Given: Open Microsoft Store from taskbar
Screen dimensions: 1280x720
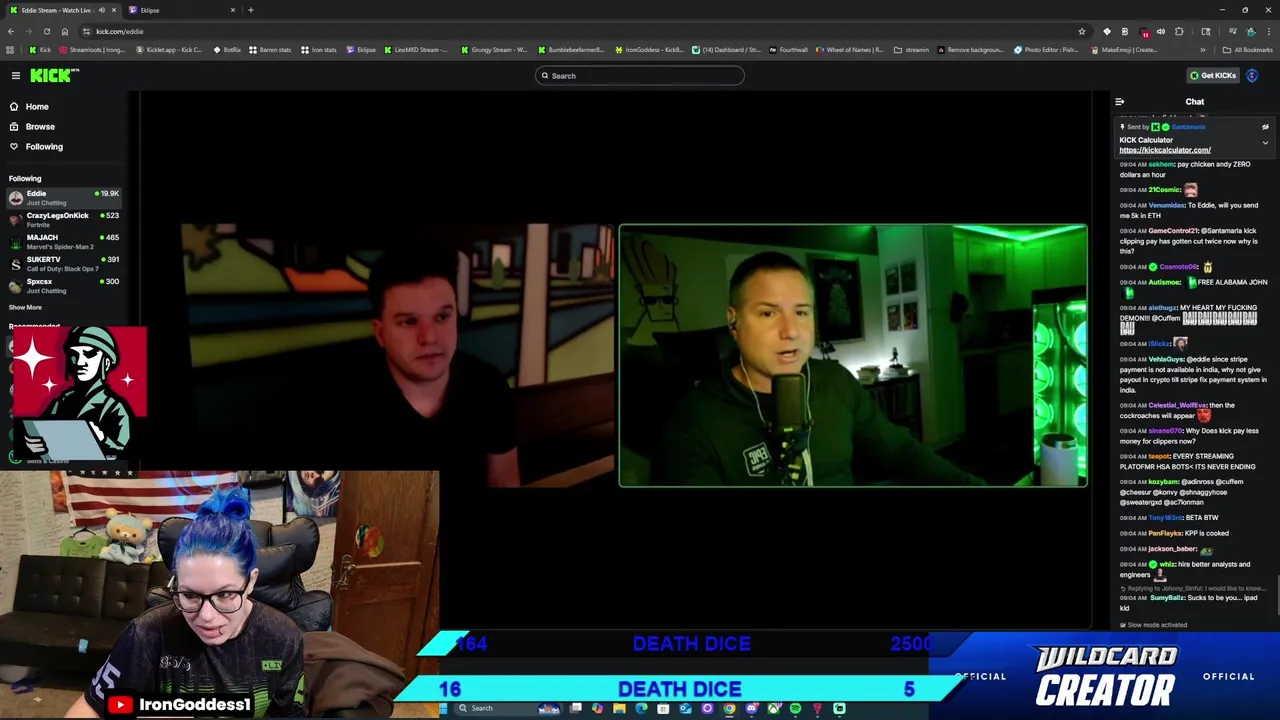Looking at the screenshot, I should pyautogui.click(x=663, y=708).
